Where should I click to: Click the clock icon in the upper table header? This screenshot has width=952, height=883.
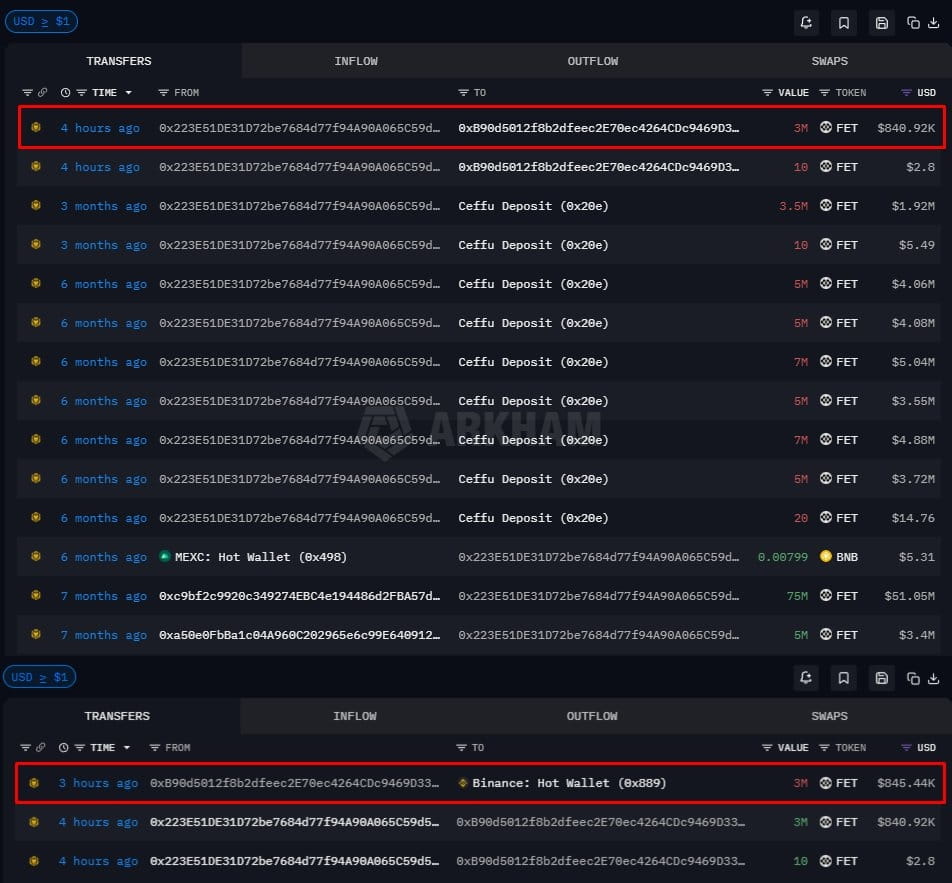tap(66, 93)
